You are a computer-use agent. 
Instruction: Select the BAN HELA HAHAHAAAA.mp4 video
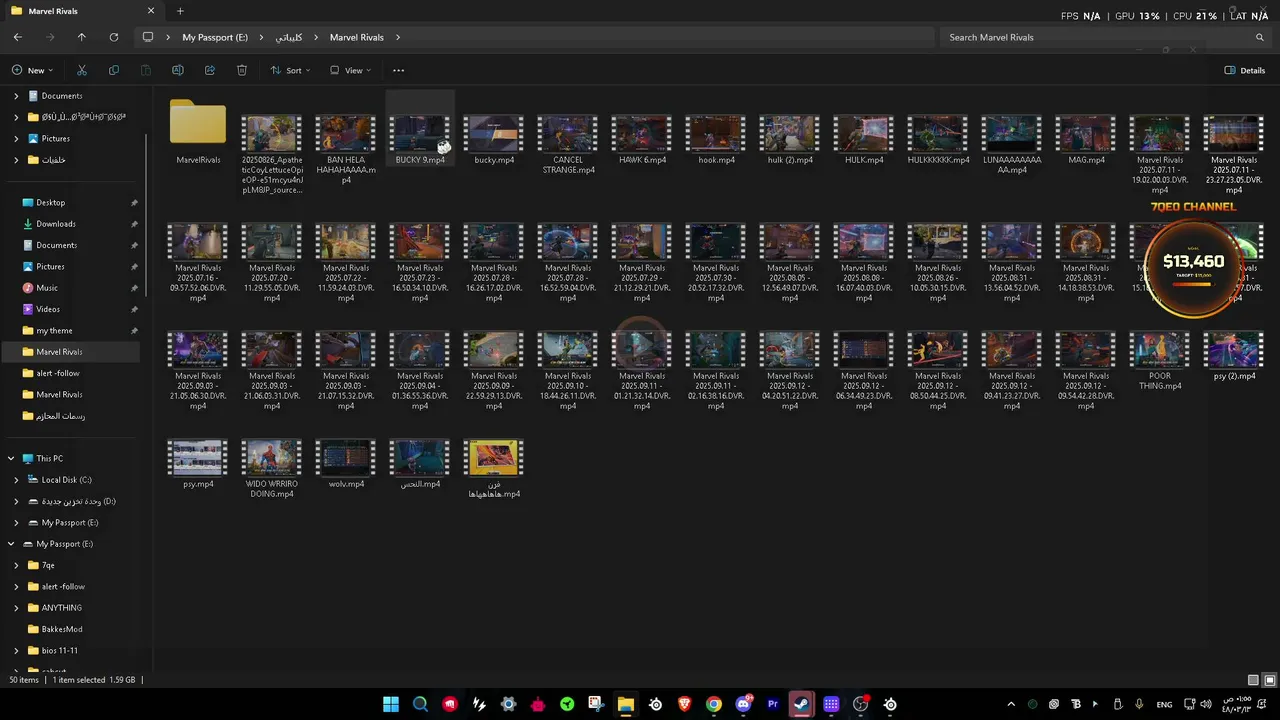tap(346, 148)
